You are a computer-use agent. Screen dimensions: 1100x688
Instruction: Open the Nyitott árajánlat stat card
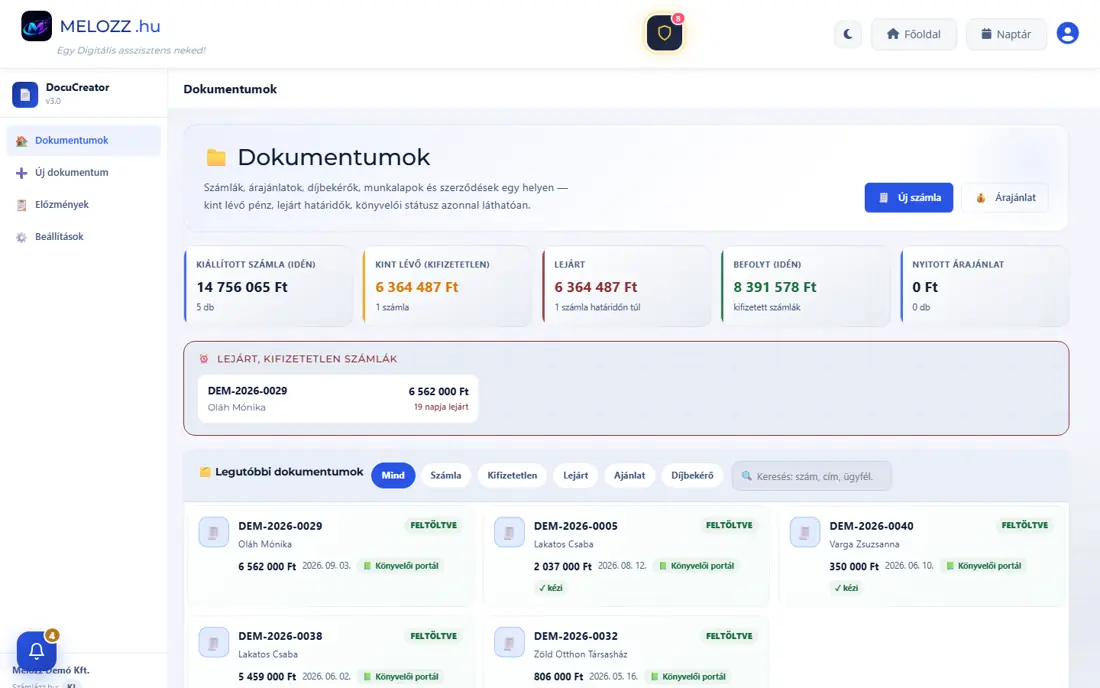(984, 285)
